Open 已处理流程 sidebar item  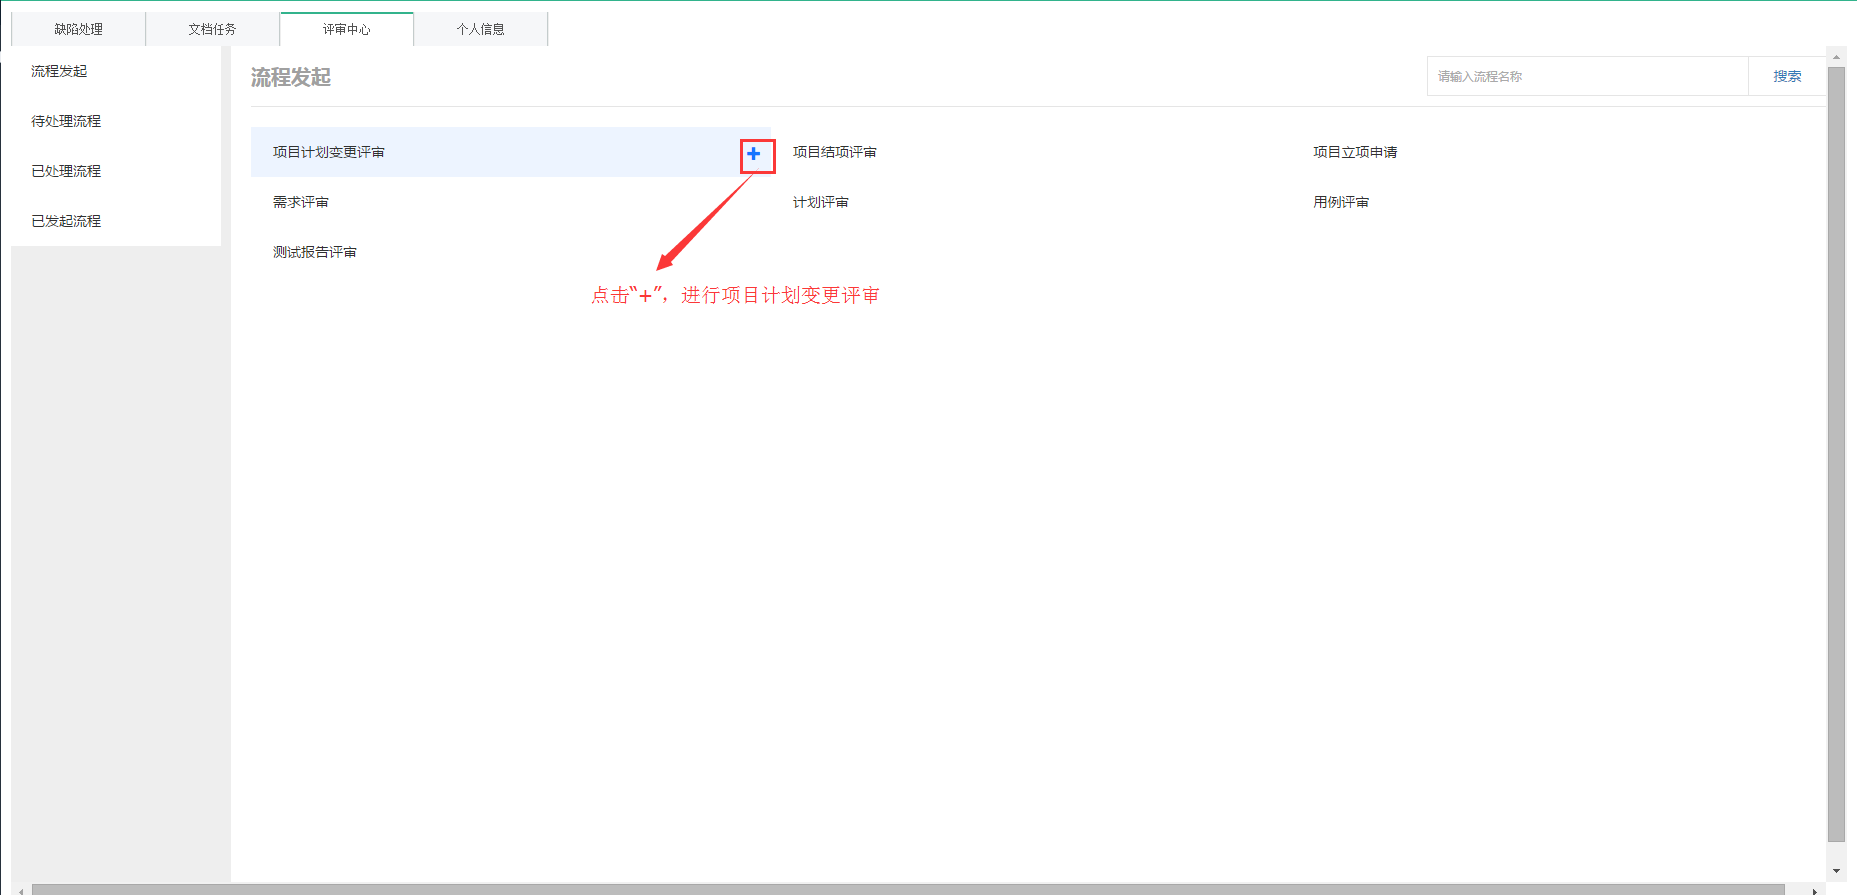tap(66, 171)
